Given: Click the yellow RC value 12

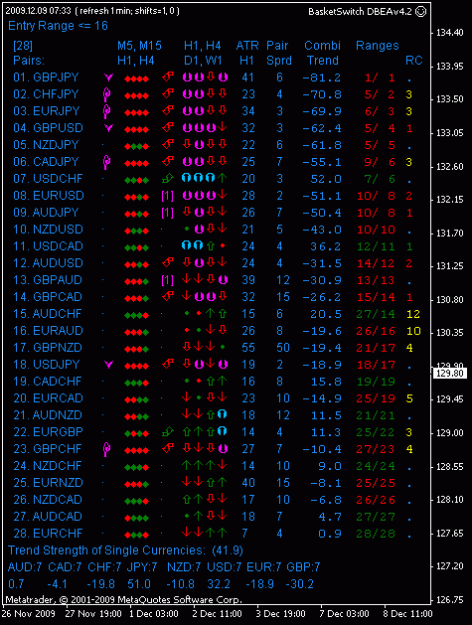Looking at the screenshot, I should click(413, 314).
